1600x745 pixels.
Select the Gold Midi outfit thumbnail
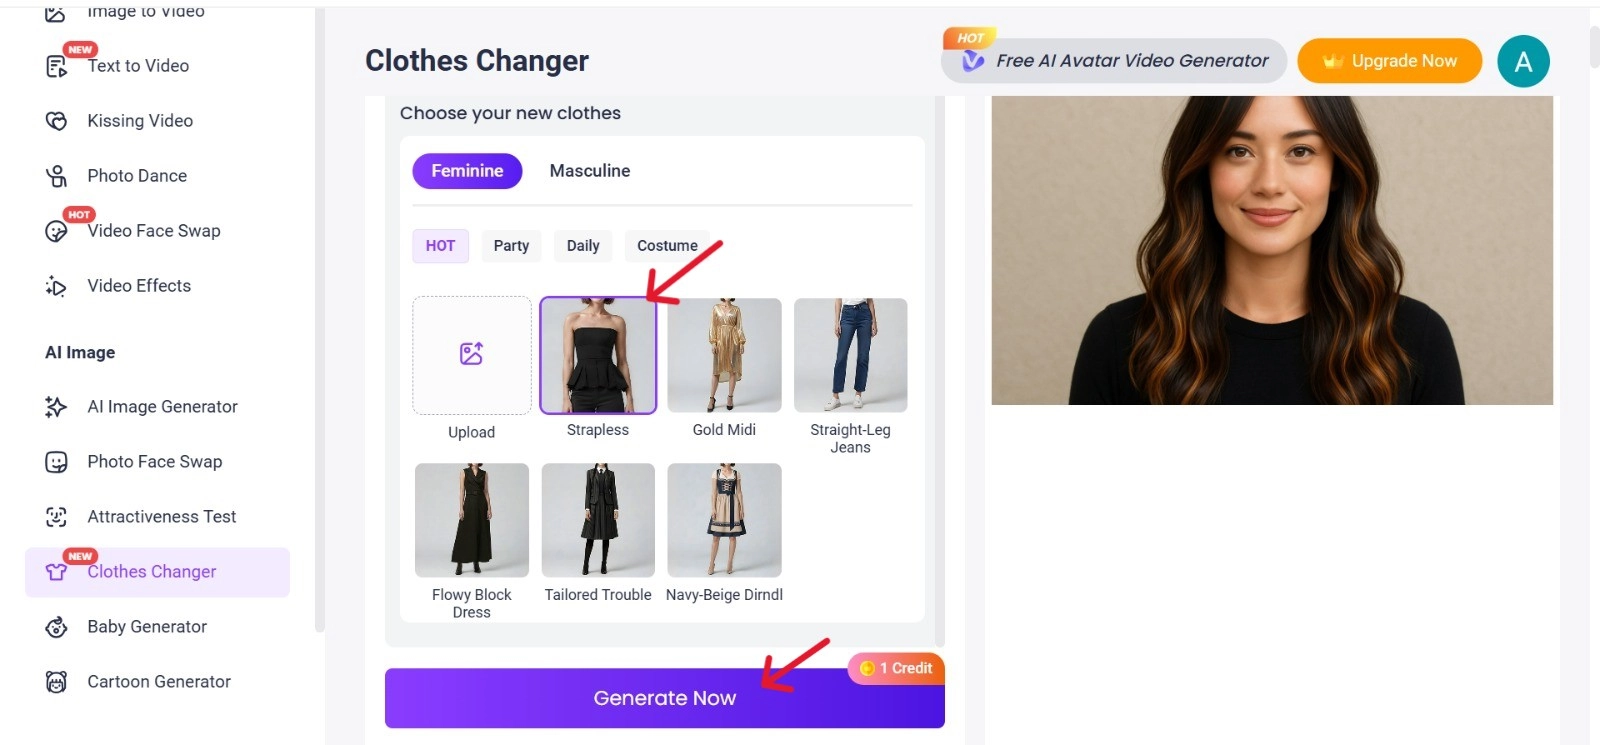[x=724, y=355]
